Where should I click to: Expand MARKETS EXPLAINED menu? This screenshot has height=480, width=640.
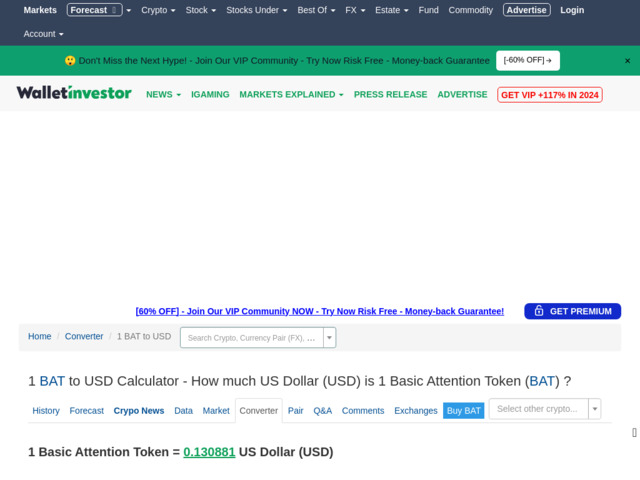pyautogui.click(x=291, y=95)
